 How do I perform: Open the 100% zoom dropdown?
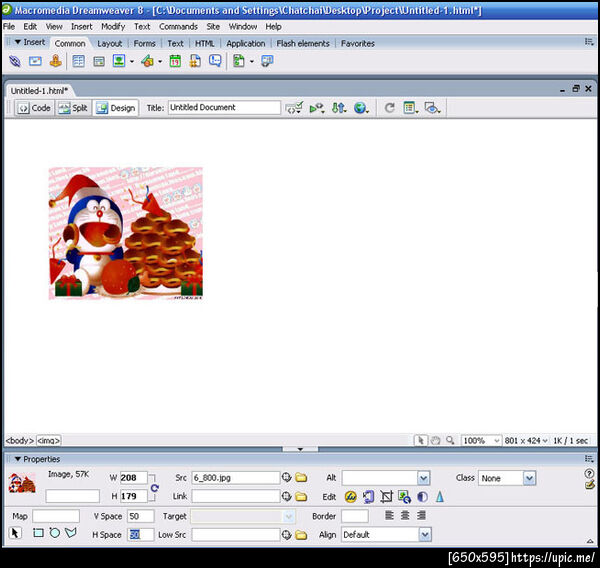[x=496, y=441]
